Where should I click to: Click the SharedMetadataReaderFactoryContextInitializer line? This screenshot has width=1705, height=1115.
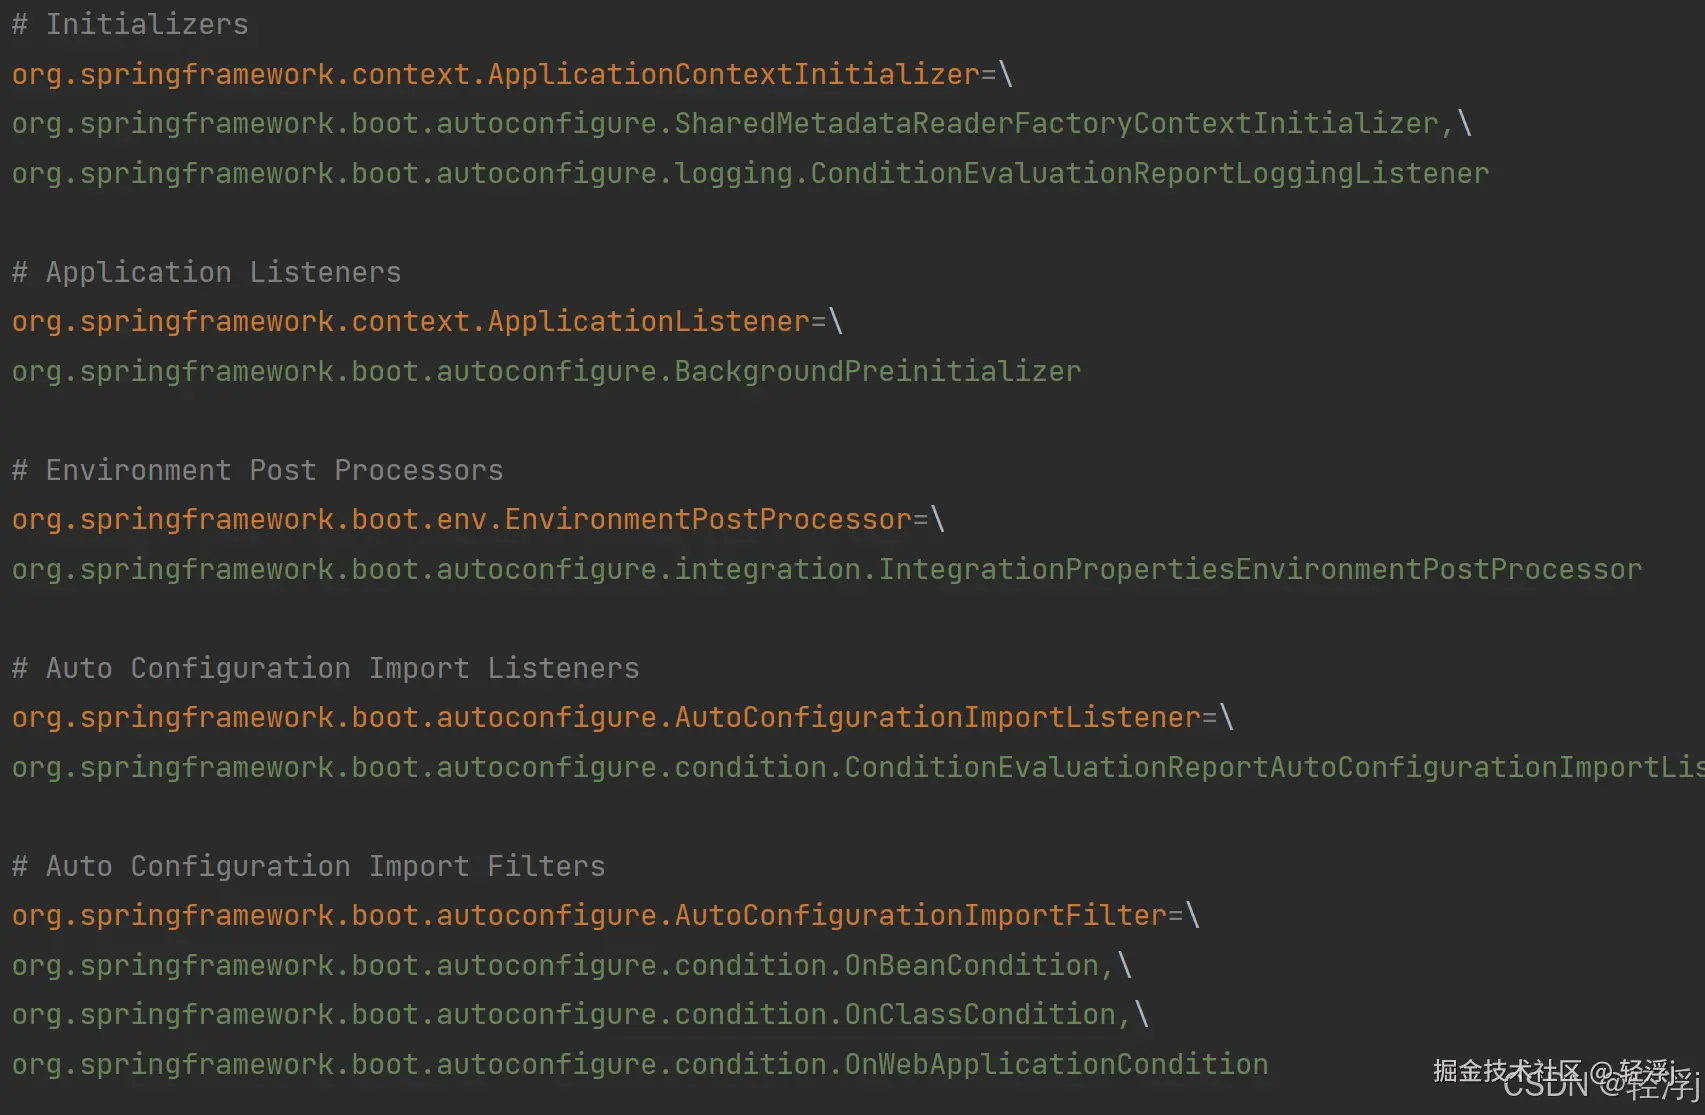coord(741,123)
